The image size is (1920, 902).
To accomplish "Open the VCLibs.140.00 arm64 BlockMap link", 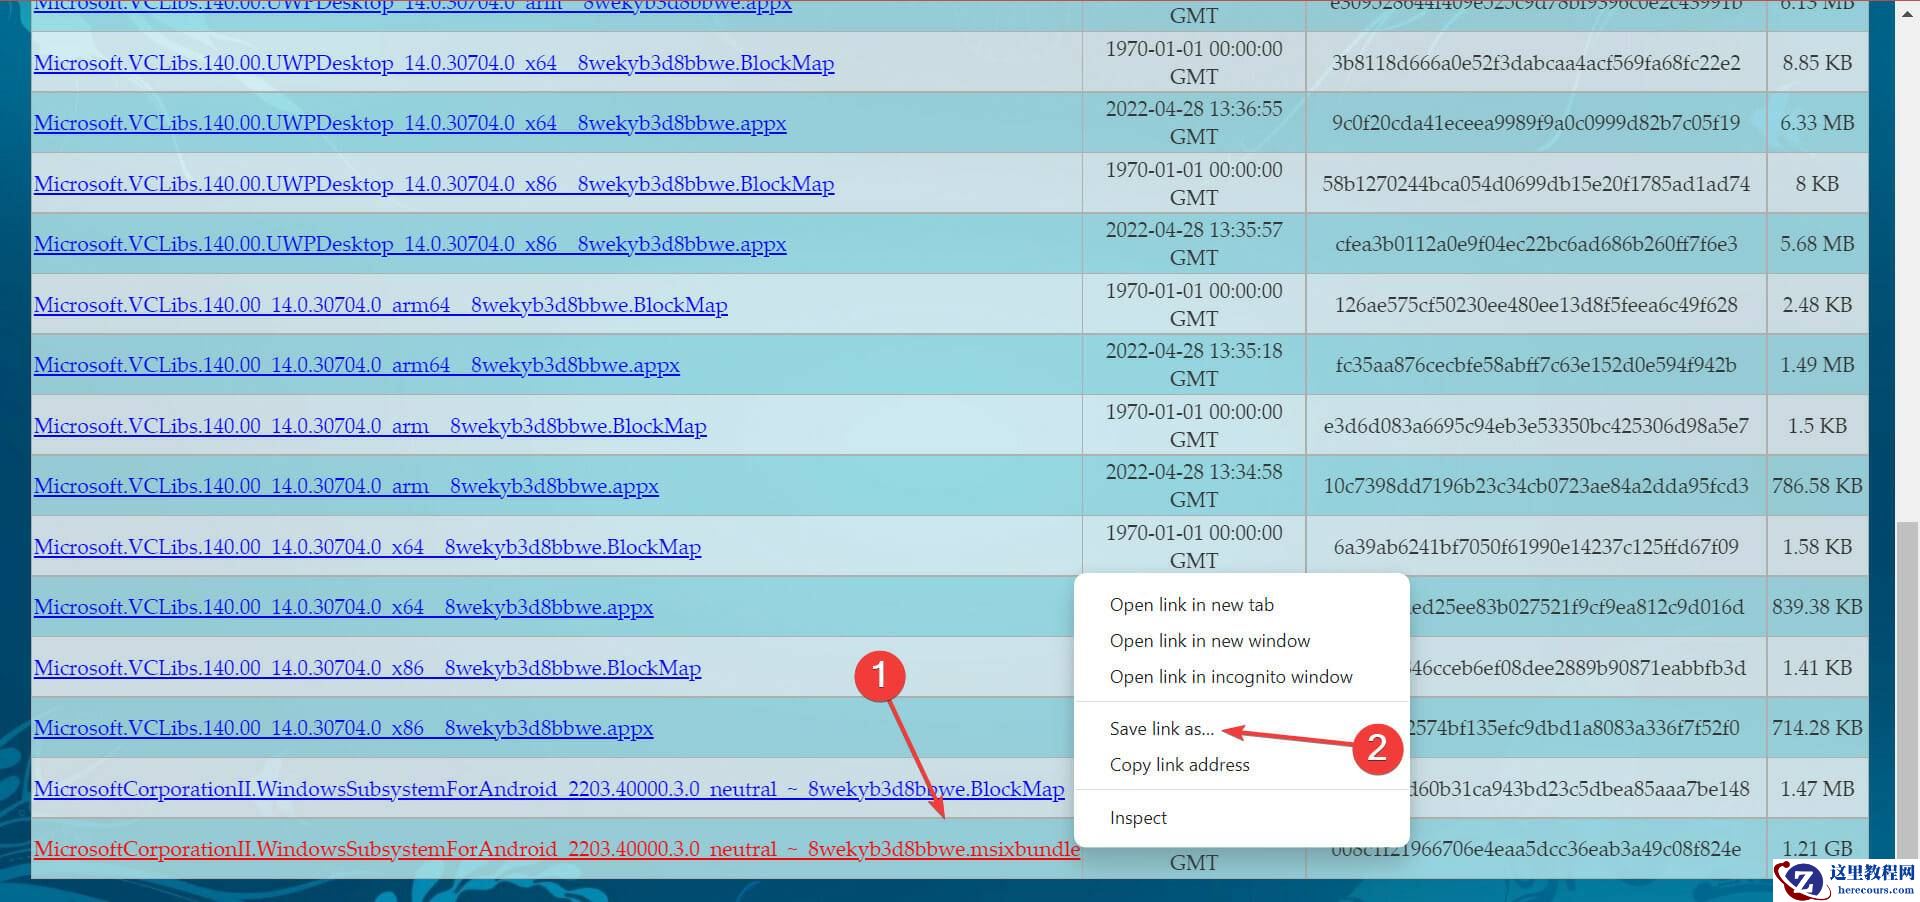I will (381, 305).
